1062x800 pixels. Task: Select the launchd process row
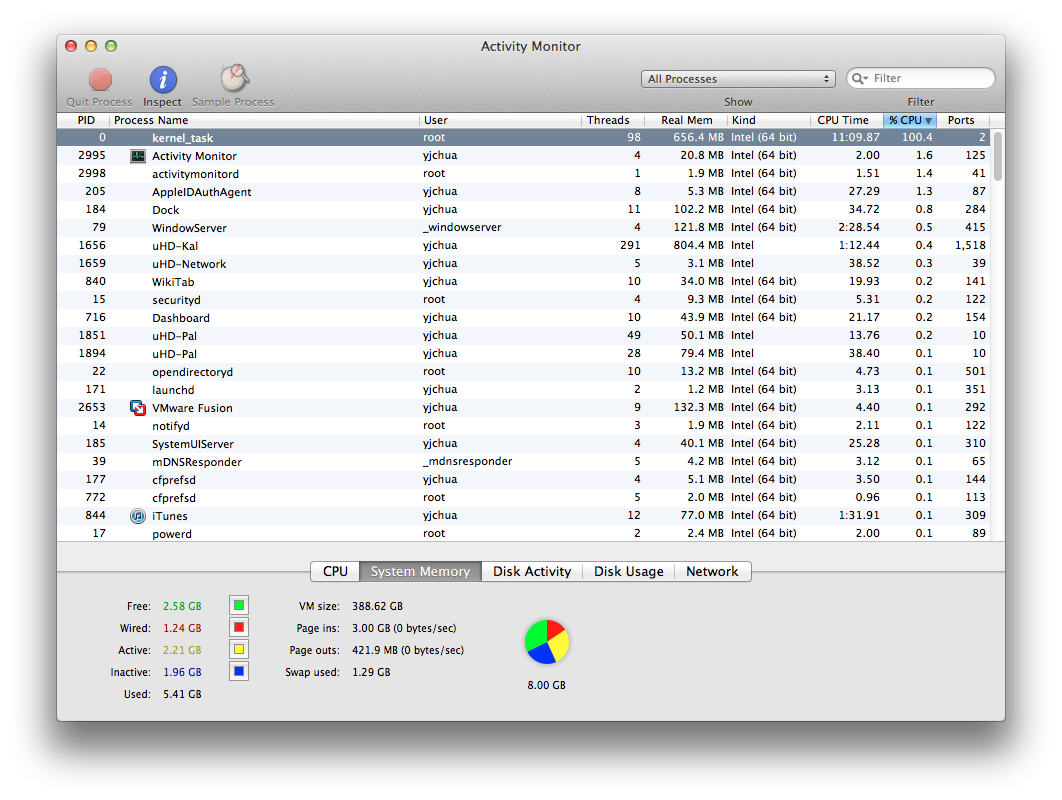(x=524, y=390)
